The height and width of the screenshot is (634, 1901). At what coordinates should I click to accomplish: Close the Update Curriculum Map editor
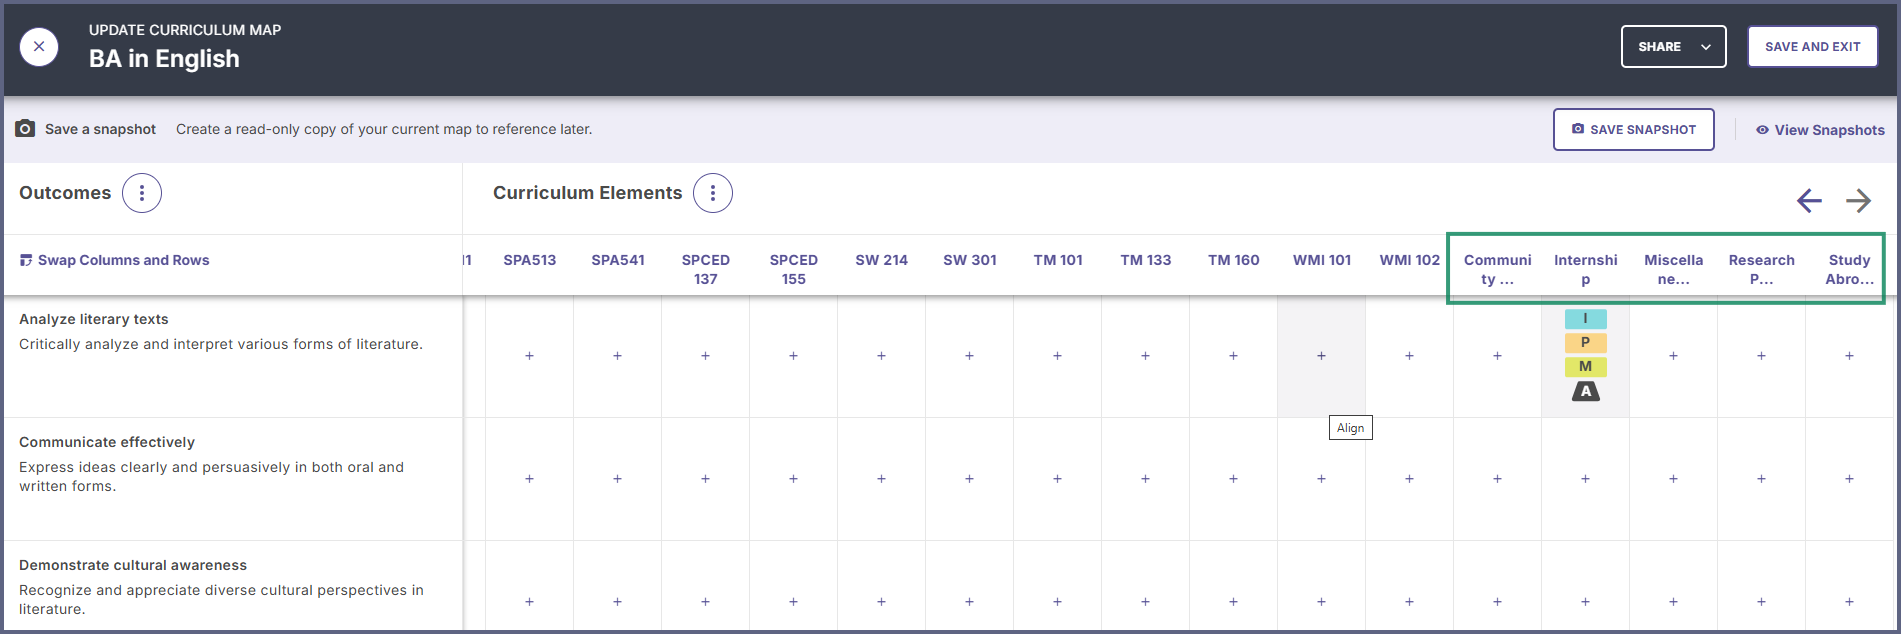39,47
